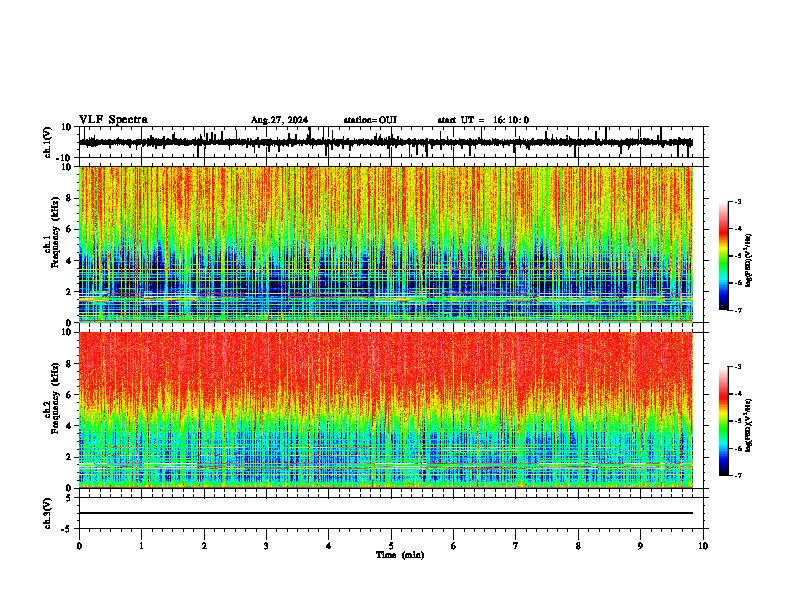Click the "station=OUJ" header label

point(370,120)
